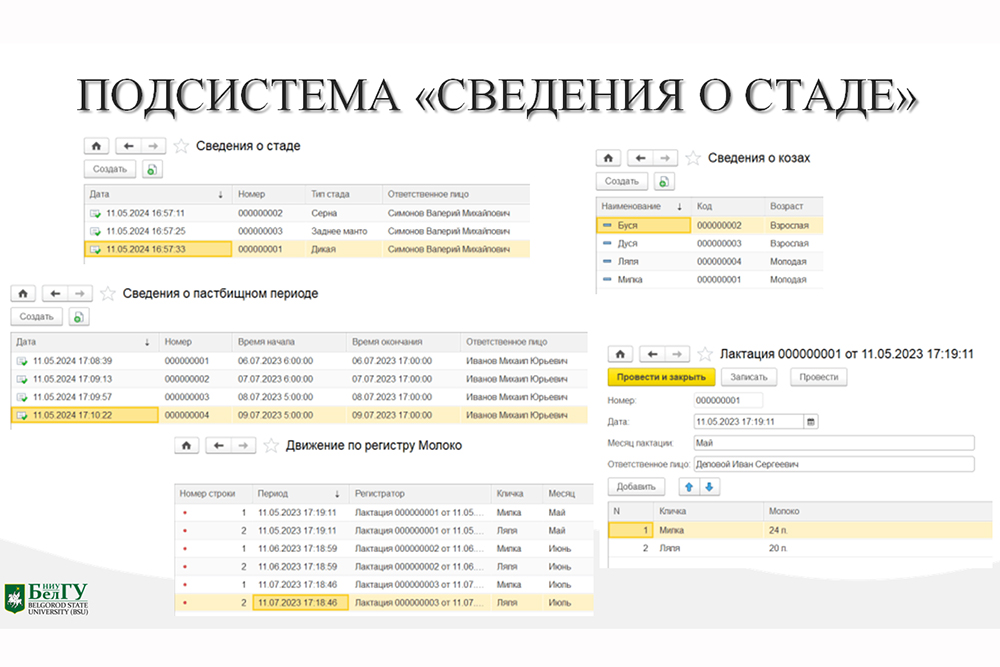Viewport: 1000px width, 667px height.
Task: Click the Записать button
Action: [749, 377]
